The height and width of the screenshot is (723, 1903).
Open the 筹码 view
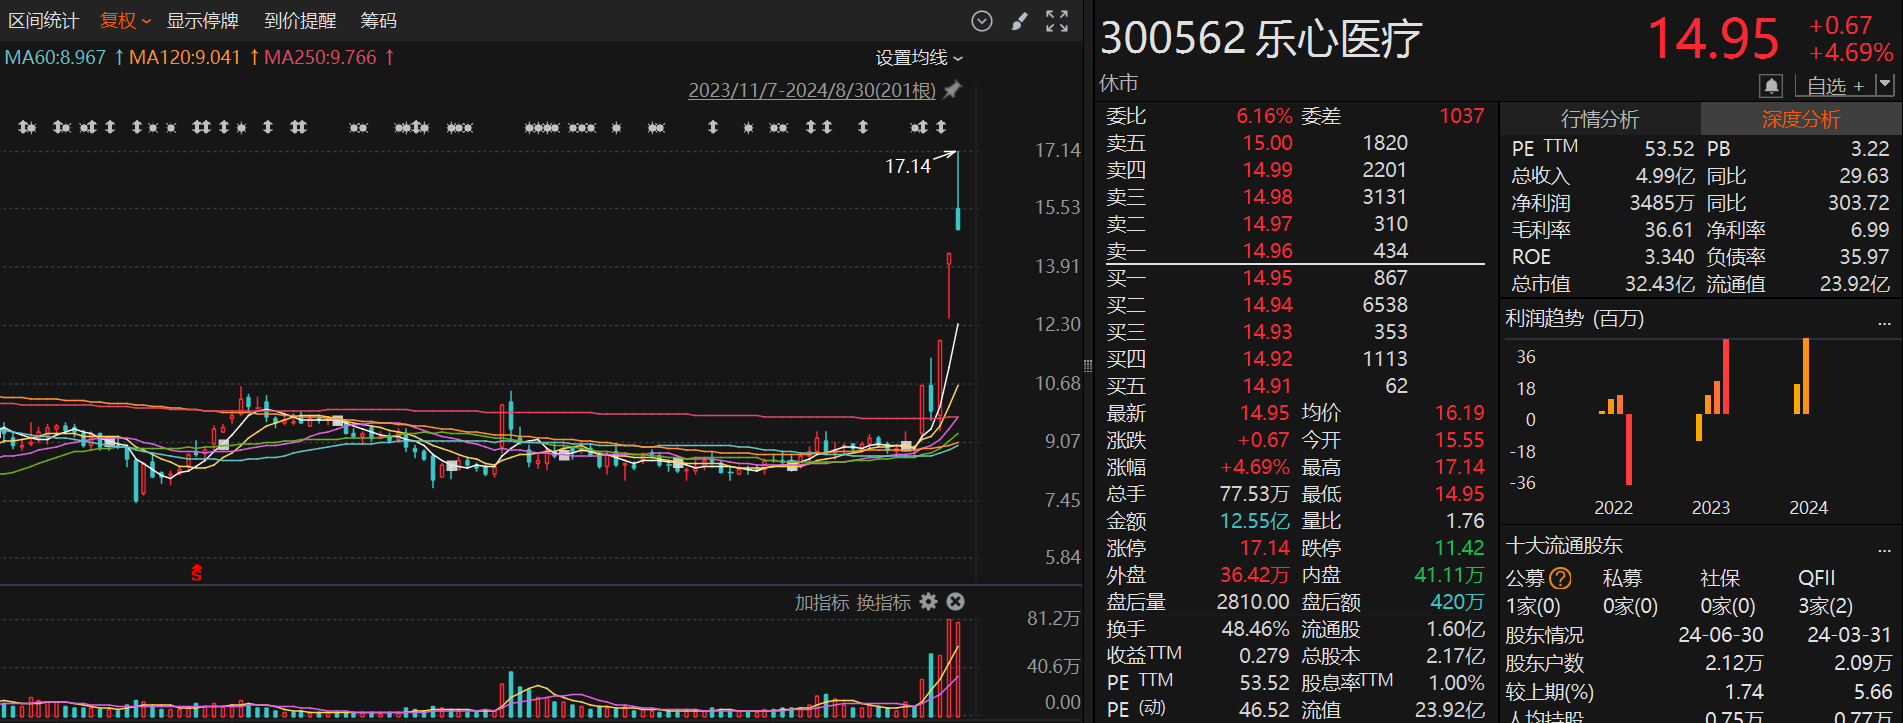coord(379,20)
